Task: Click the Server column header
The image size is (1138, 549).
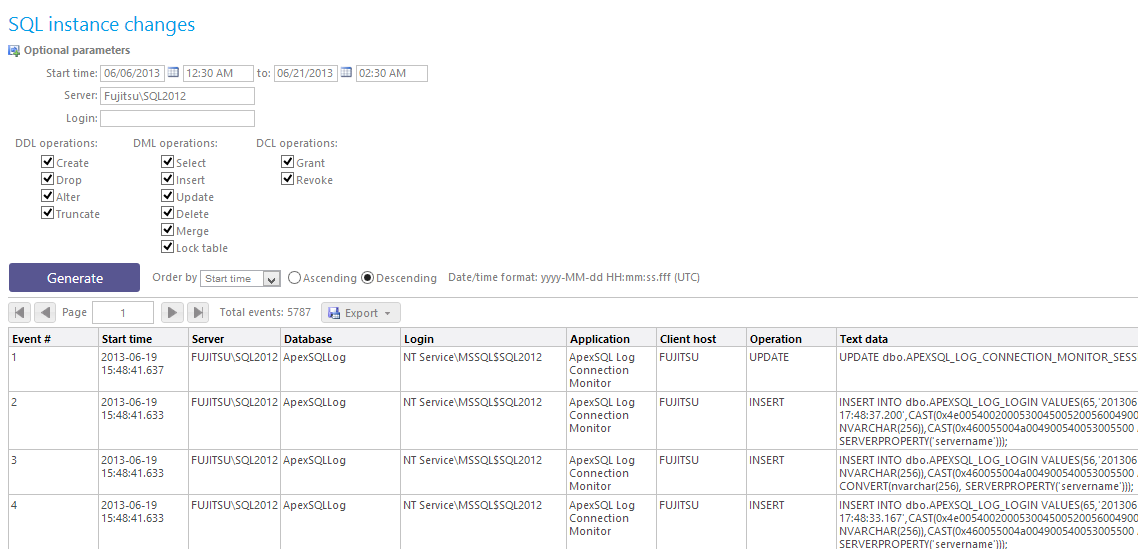Action: (x=234, y=338)
